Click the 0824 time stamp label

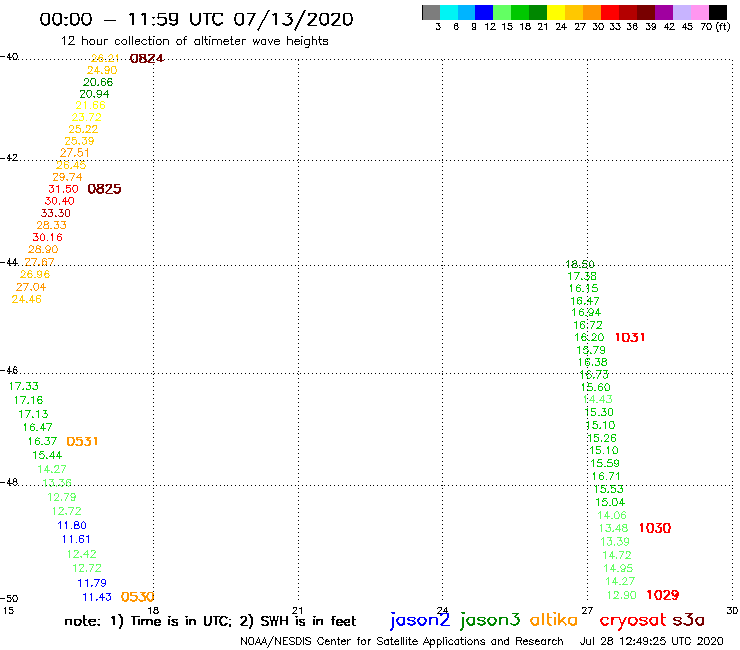146,59
